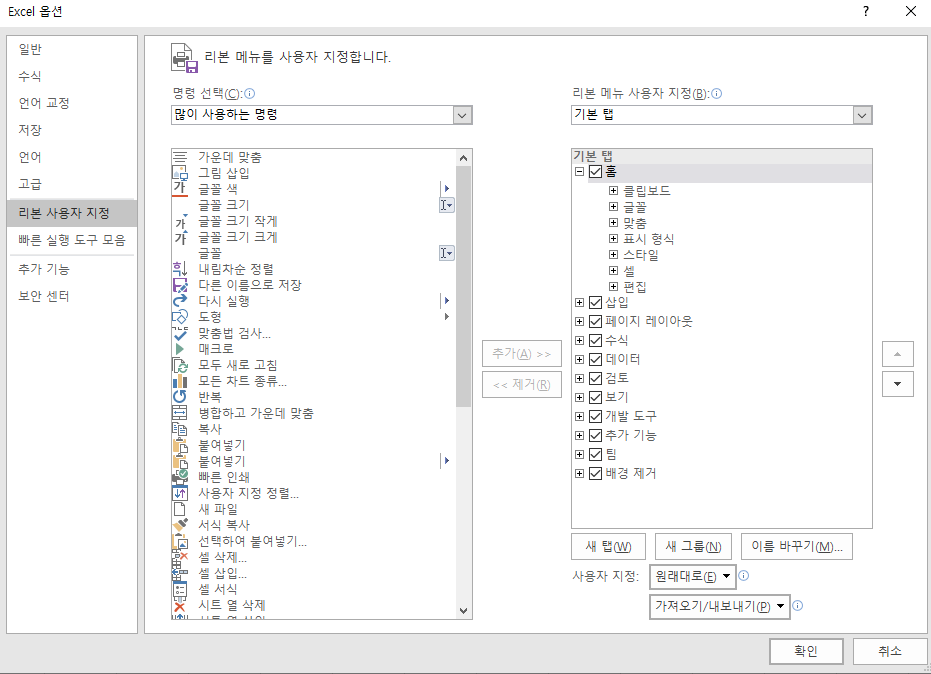Confirm with the 확인 button
The height and width of the screenshot is (674, 931).
(806, 651)
